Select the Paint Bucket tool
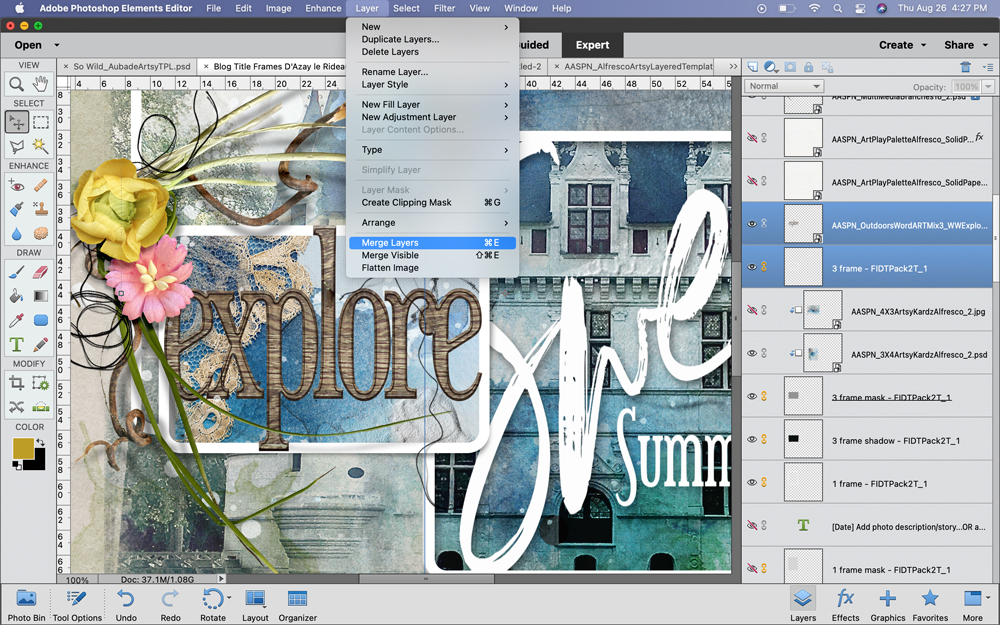Viewport: 1000px width, 625px height. (17, 296)
